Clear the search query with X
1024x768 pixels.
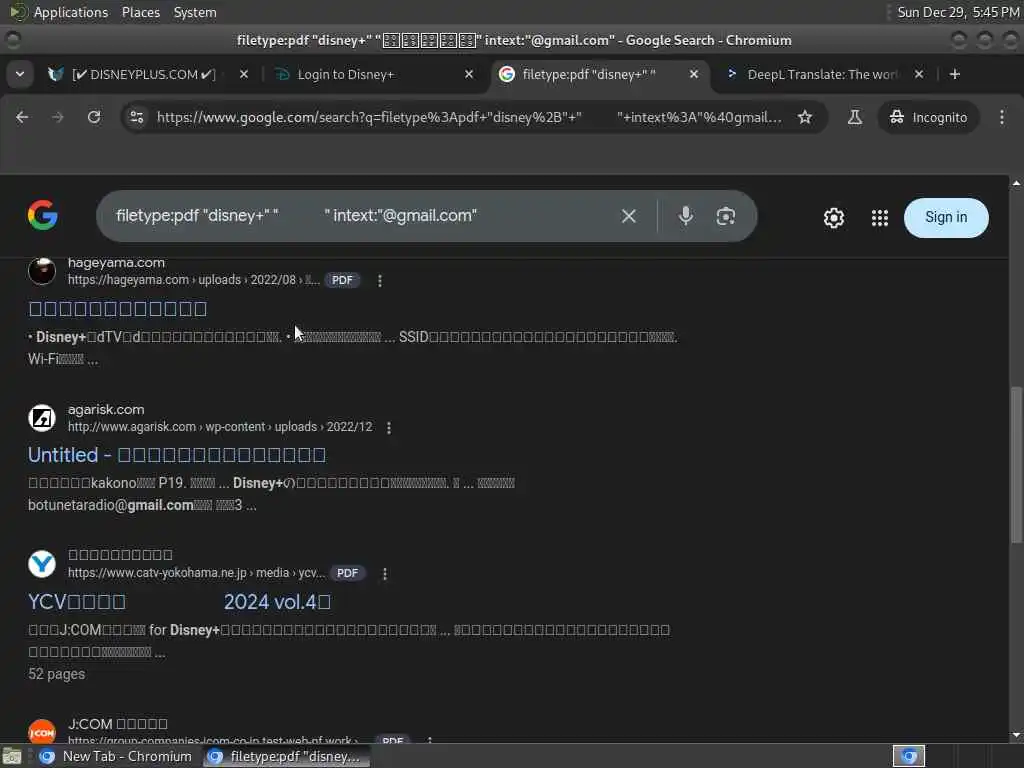point(628,216)
